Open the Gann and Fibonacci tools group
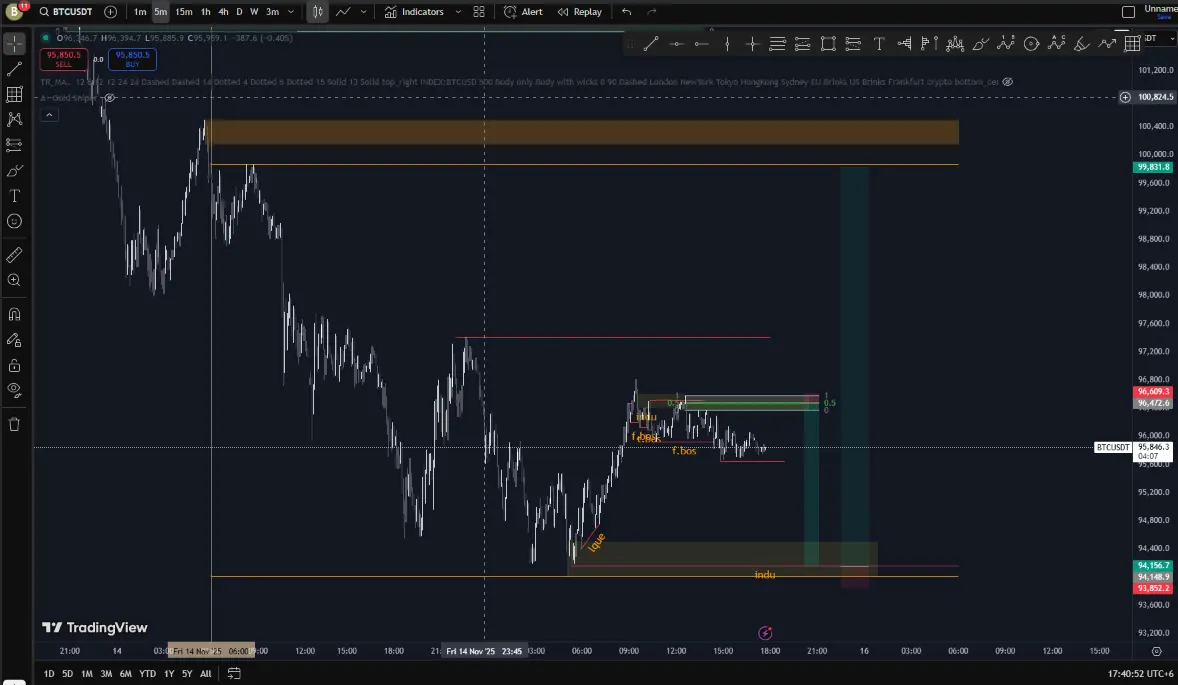The height and width of the screenshot is (685, 1178). point(14,94)
